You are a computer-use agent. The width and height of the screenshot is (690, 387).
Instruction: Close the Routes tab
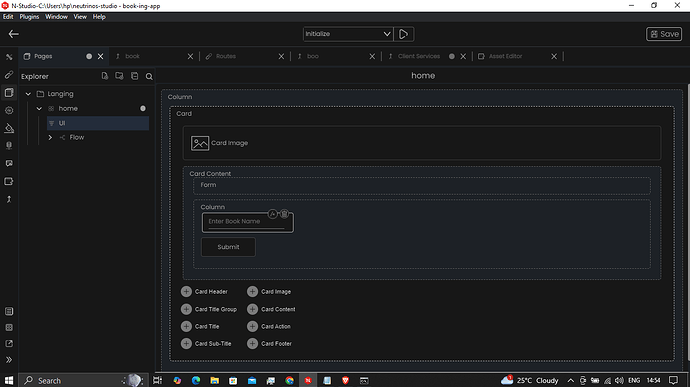tap(281, 56)
